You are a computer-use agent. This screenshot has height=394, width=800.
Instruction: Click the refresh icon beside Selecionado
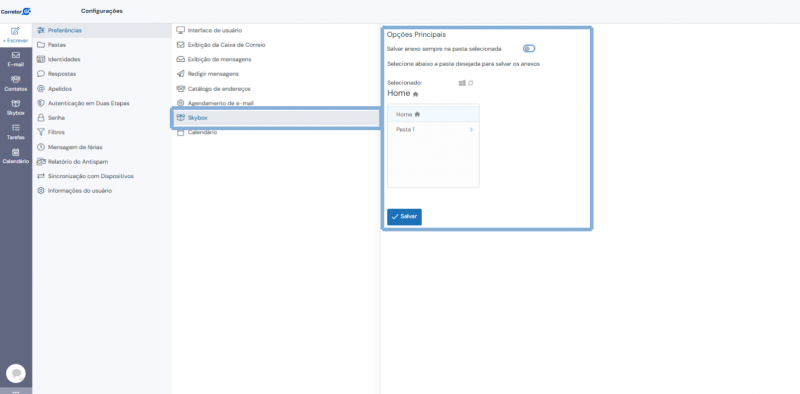tap(471, 83)
